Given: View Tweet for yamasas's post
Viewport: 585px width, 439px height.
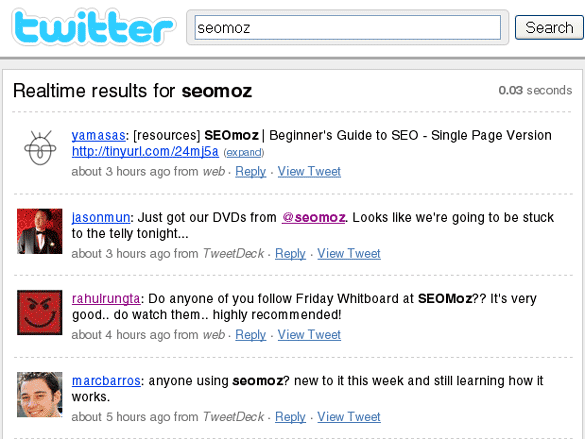Looking at the screenshot, I should (x=309, y=172).
